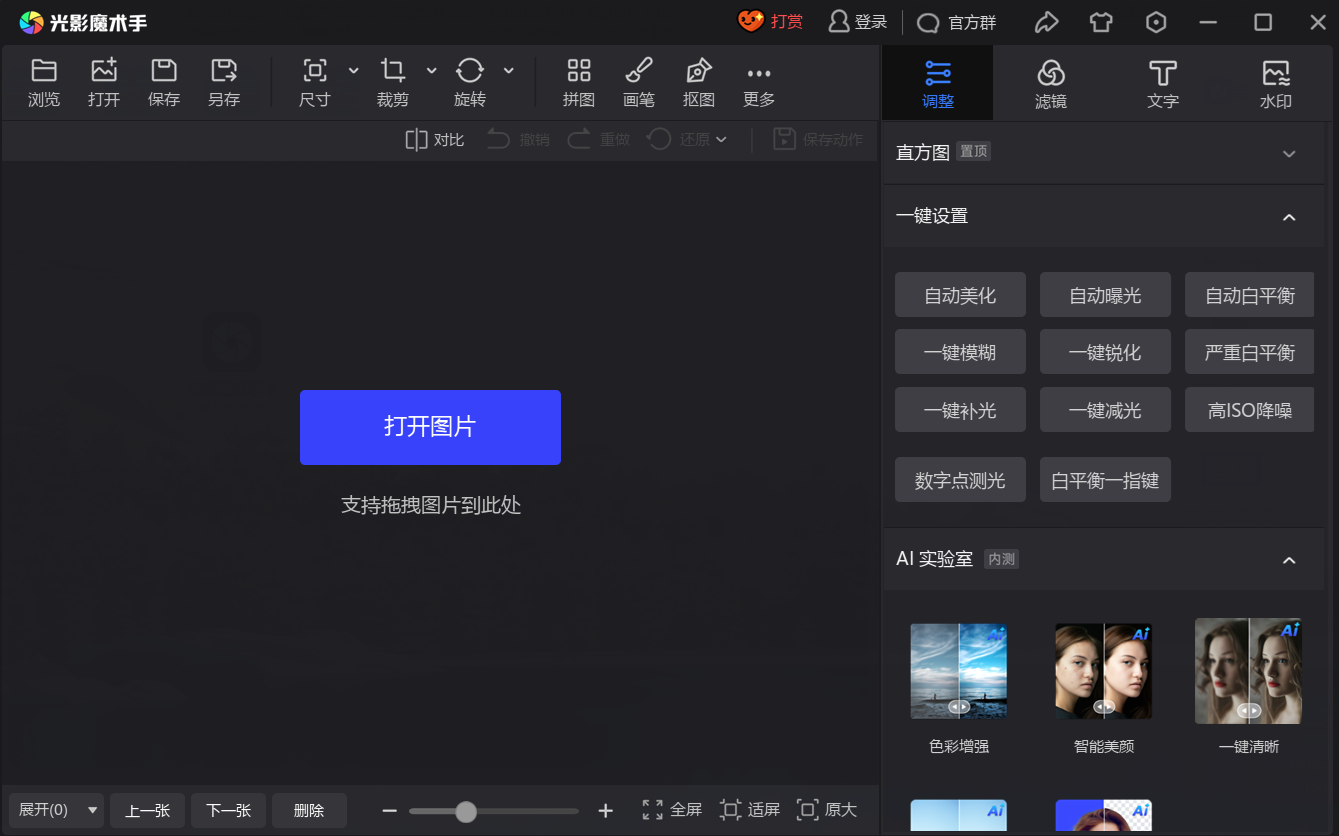Click the Save As (另存) icon
This screenshot has width=1339, height=836.
[224, 71]
